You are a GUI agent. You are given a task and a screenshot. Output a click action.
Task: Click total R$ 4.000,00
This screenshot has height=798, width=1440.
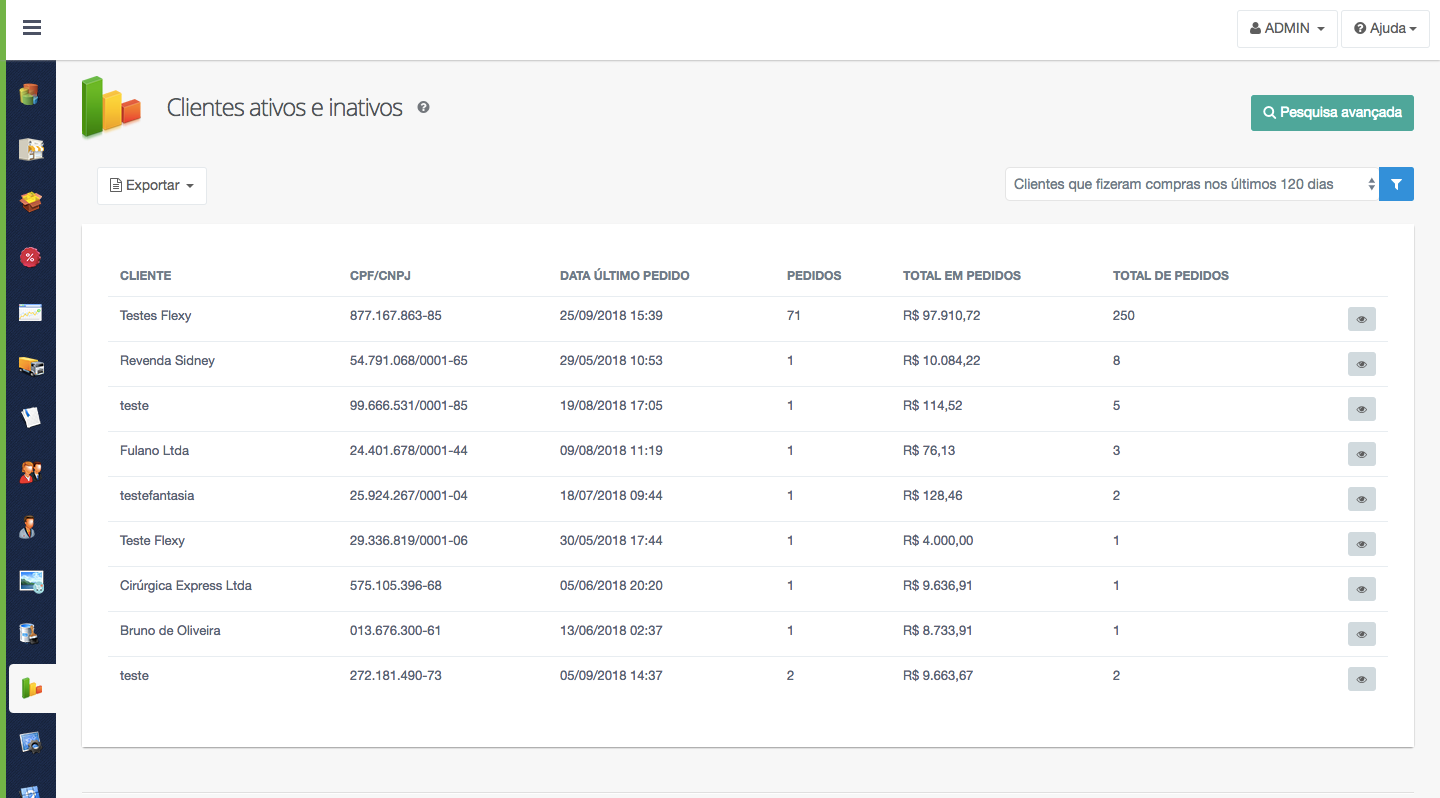click(938, 541)
